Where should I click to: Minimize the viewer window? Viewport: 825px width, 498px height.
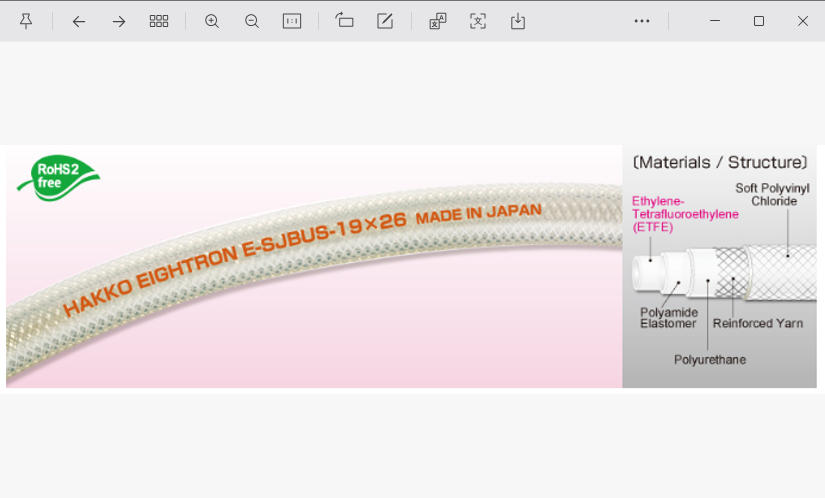[715, 21]
